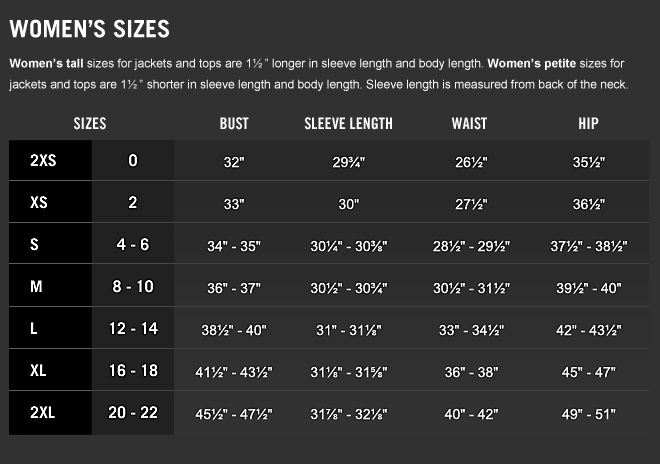Click the 49" - 51" hip cell
The image size is (660, 464).
point(588,414)
